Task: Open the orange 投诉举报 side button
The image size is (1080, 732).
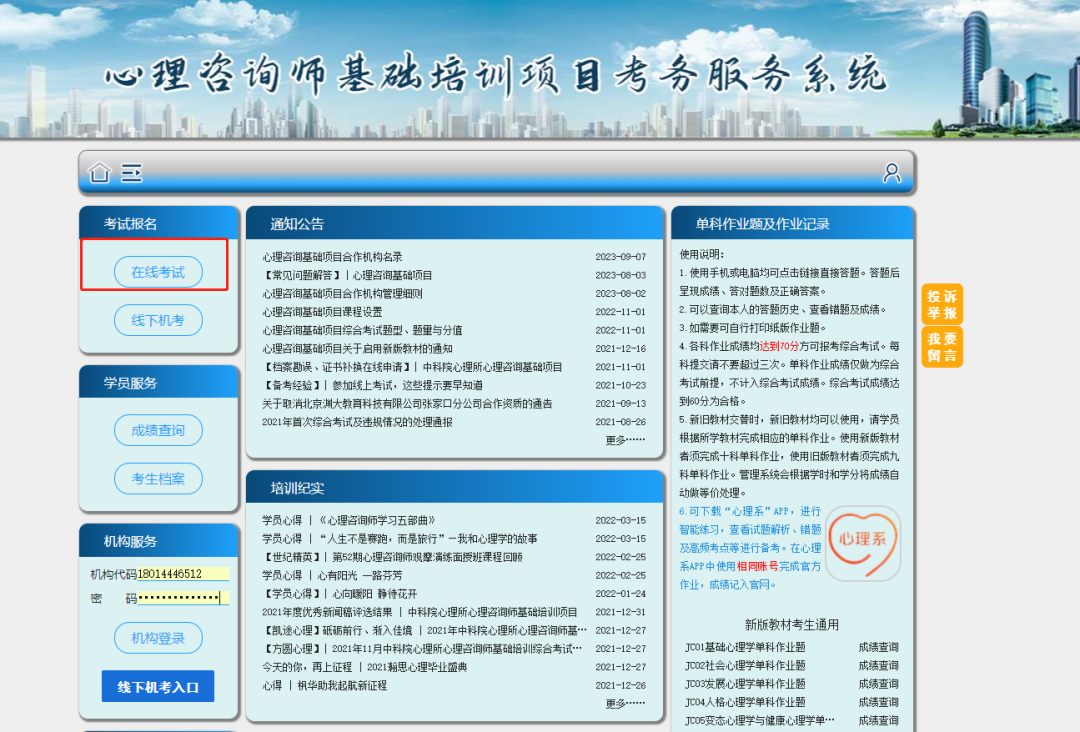Action: point(941,304)
